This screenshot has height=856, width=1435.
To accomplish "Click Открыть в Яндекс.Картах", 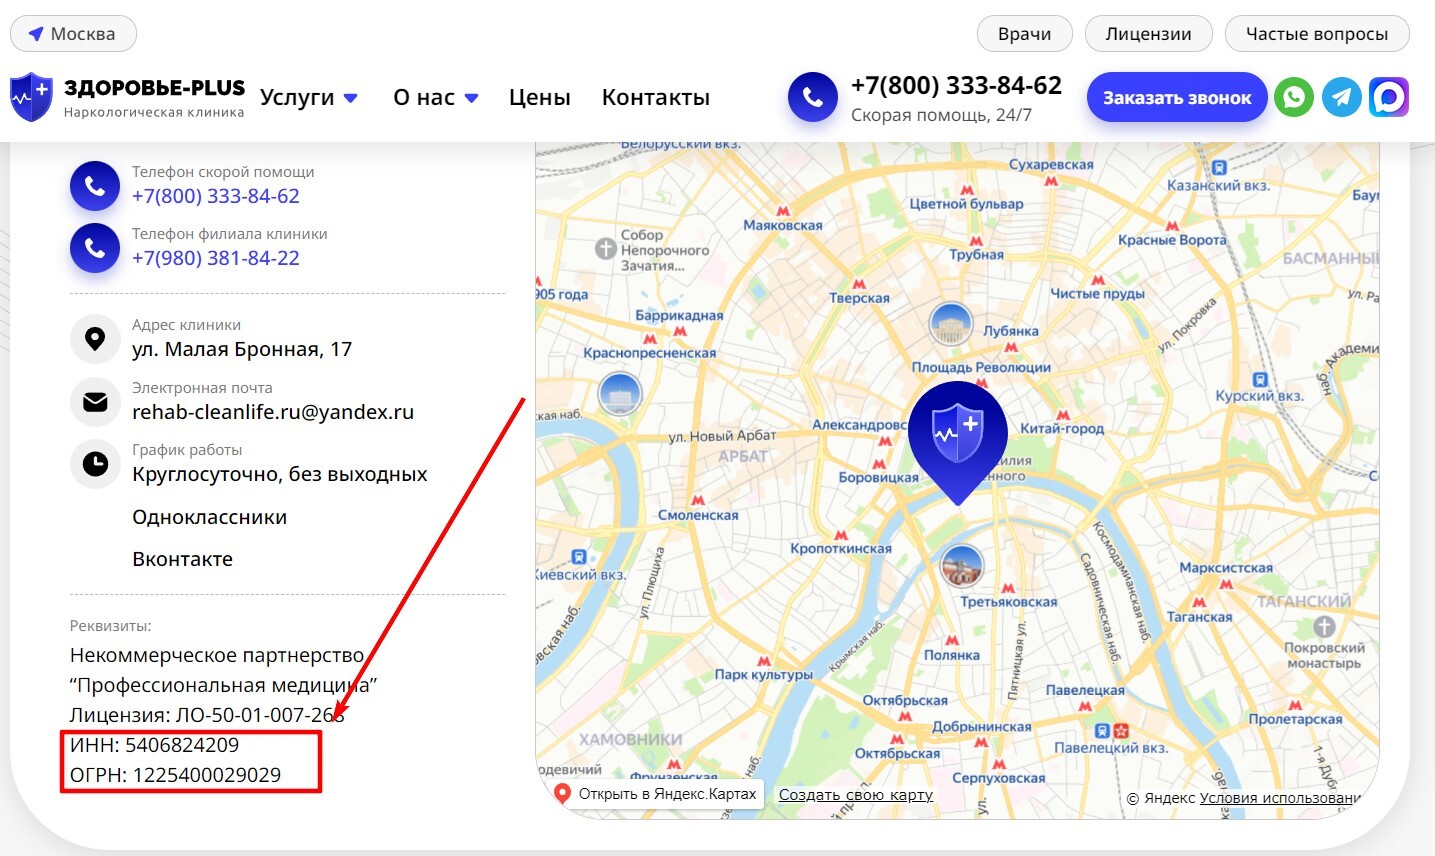I will [667, 793].
